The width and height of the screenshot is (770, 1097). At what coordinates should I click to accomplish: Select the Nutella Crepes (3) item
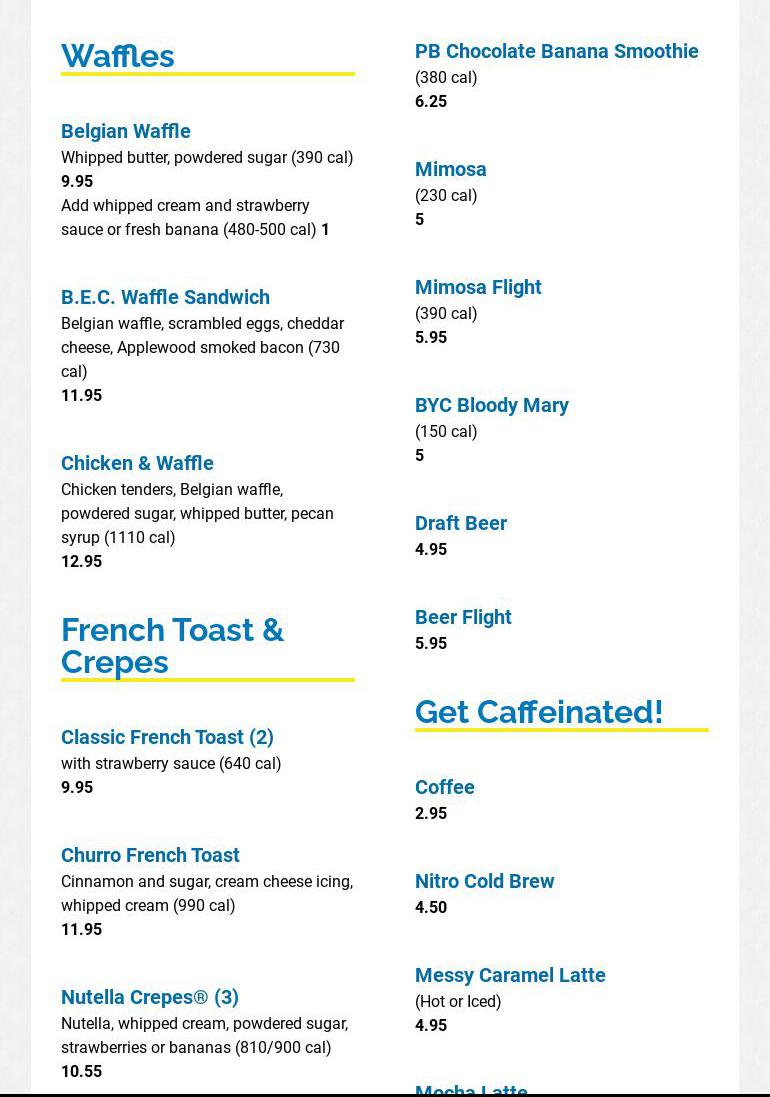tap(150, 997)
